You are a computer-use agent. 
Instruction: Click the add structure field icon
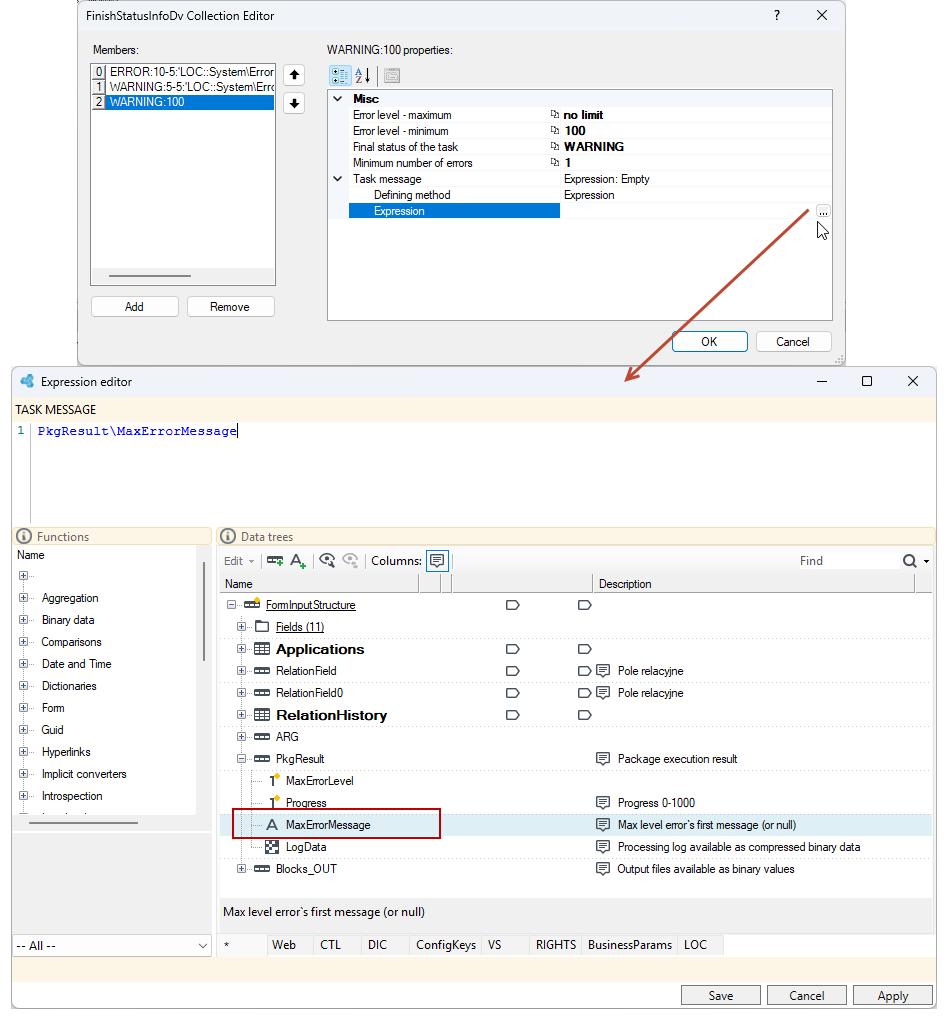[x=275, y=560]
